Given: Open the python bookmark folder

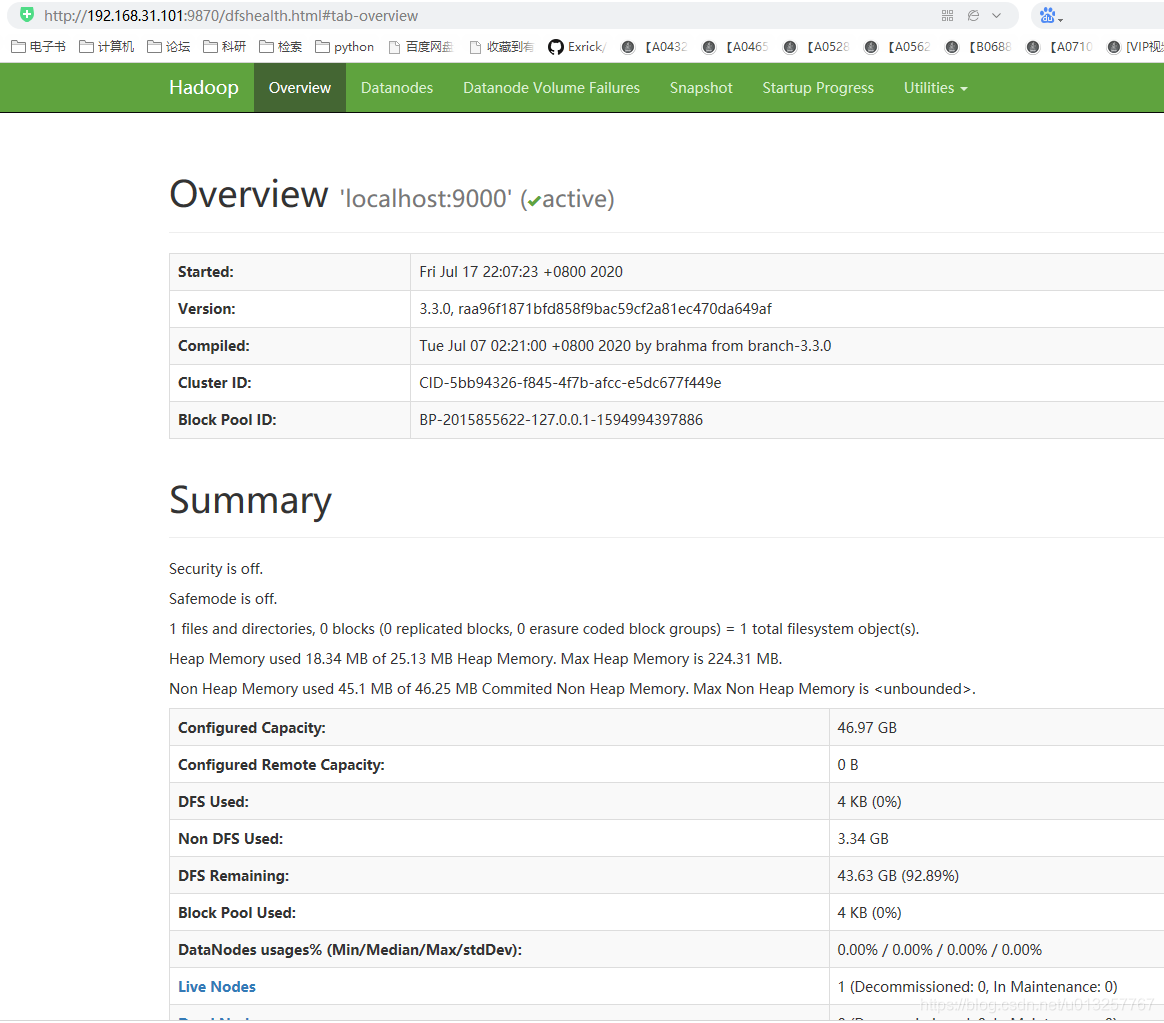Looking at the screenshot, I should 344,47.
